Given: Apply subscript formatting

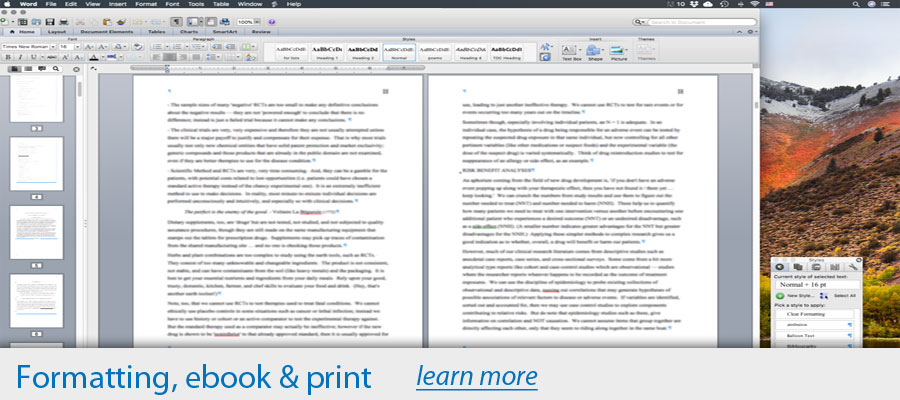Looking at the screenshot, I should point(77,57).
